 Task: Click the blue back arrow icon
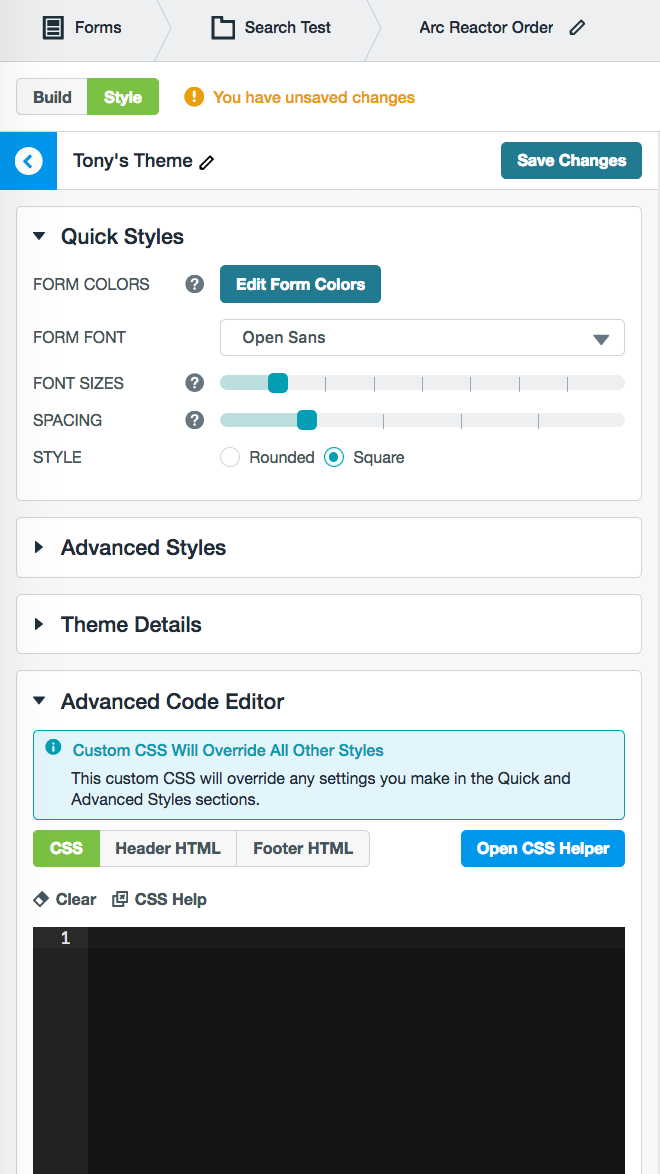pos(29,161)
